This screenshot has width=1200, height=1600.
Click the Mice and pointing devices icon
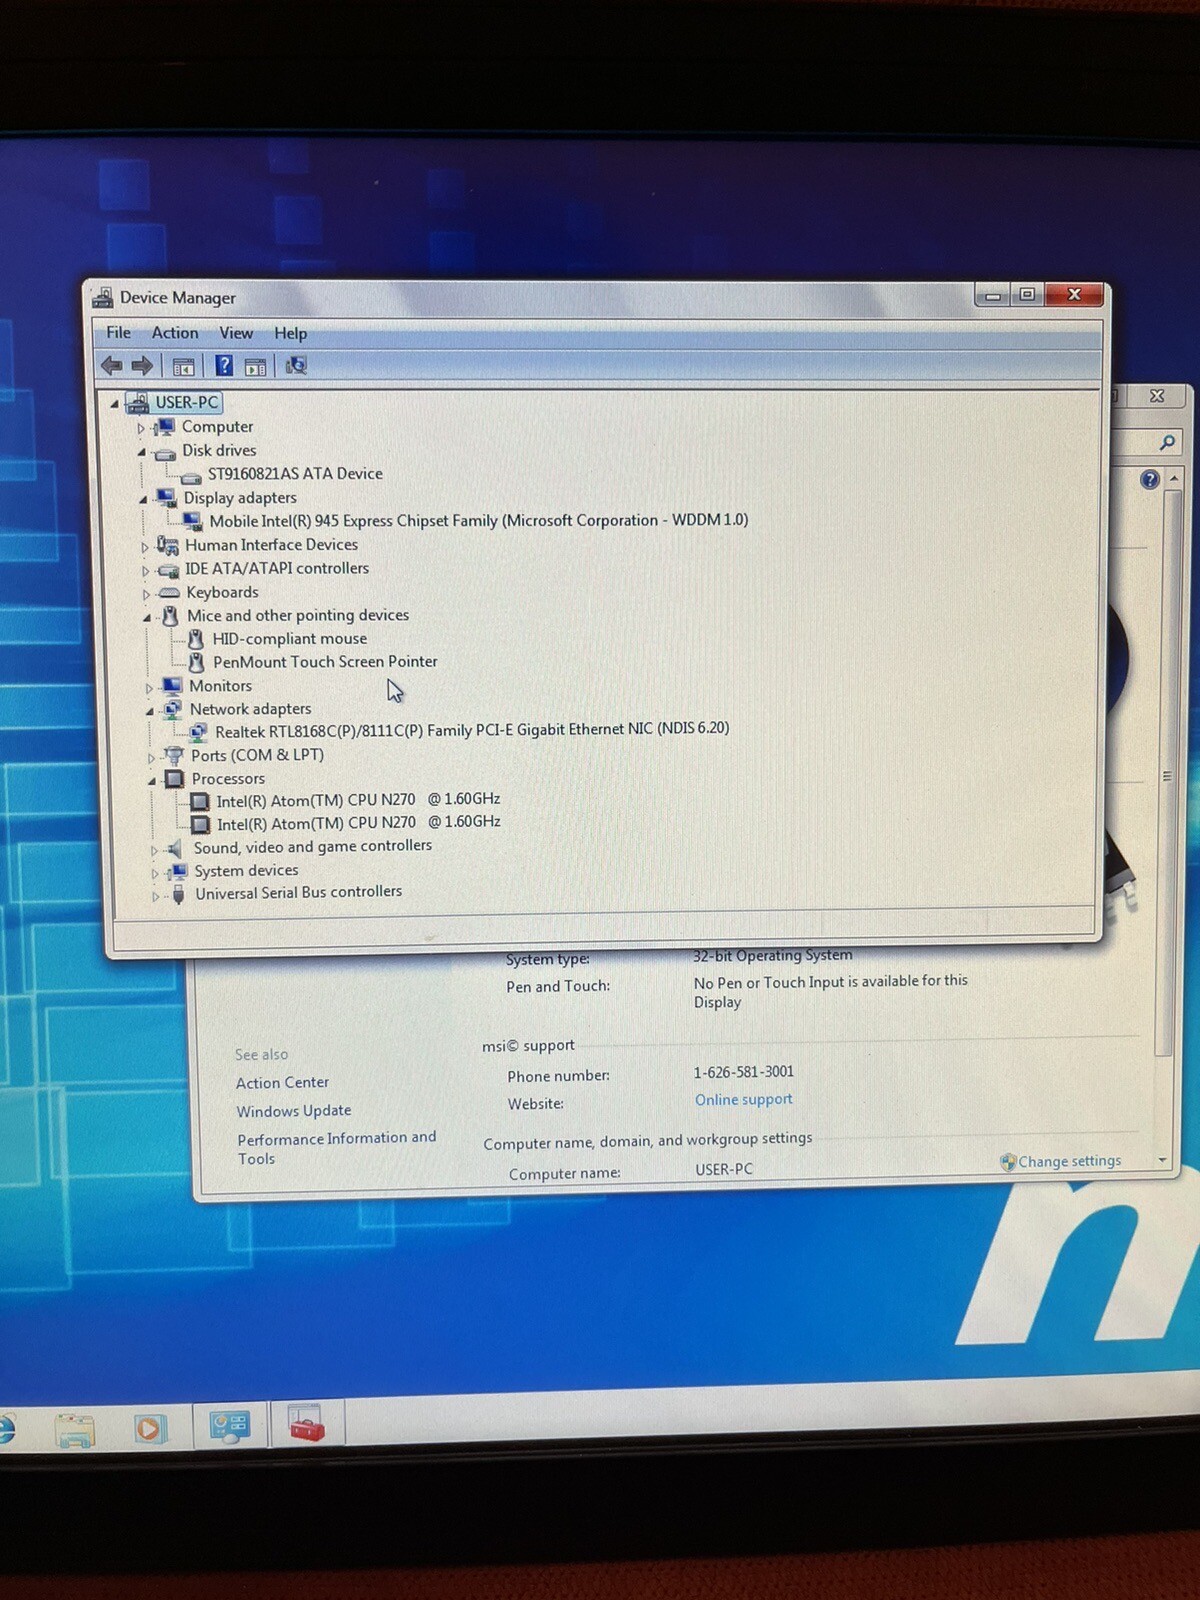(x=171, y=616)
